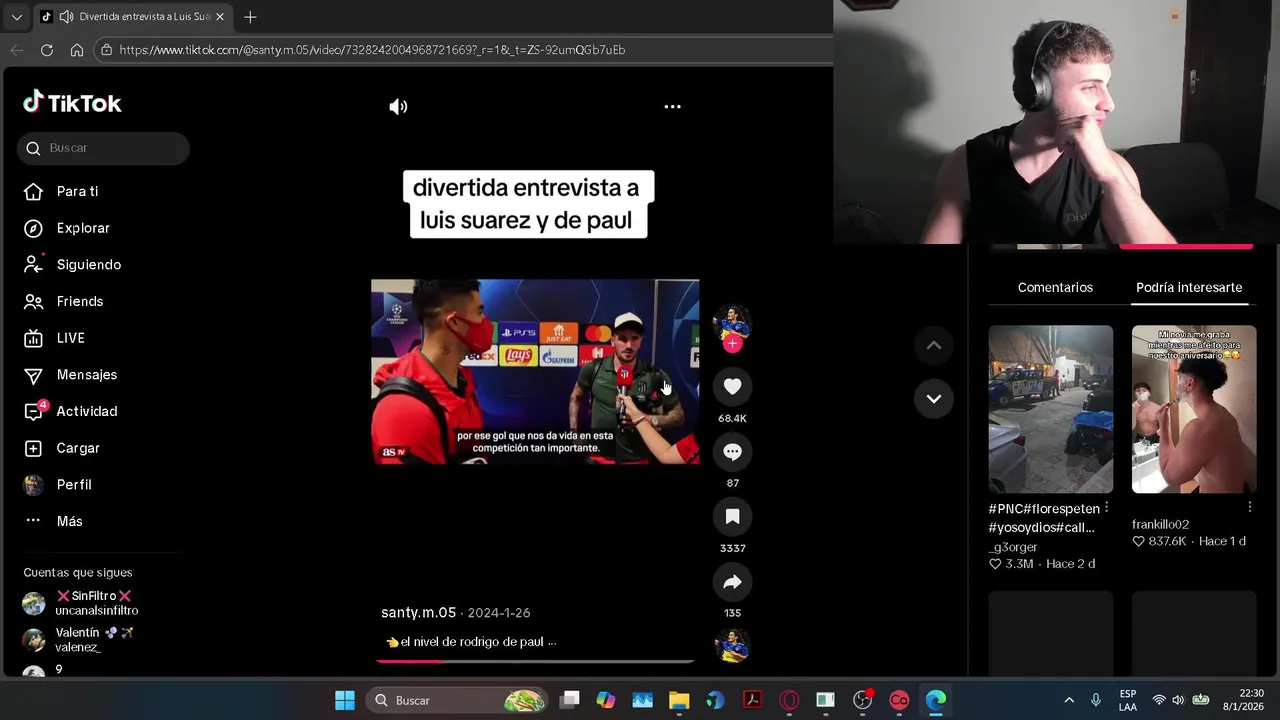This screenshot has height=720, width=1280.
Task: Click Cuentas que sigues heading
Action: (x=78, y=573)
